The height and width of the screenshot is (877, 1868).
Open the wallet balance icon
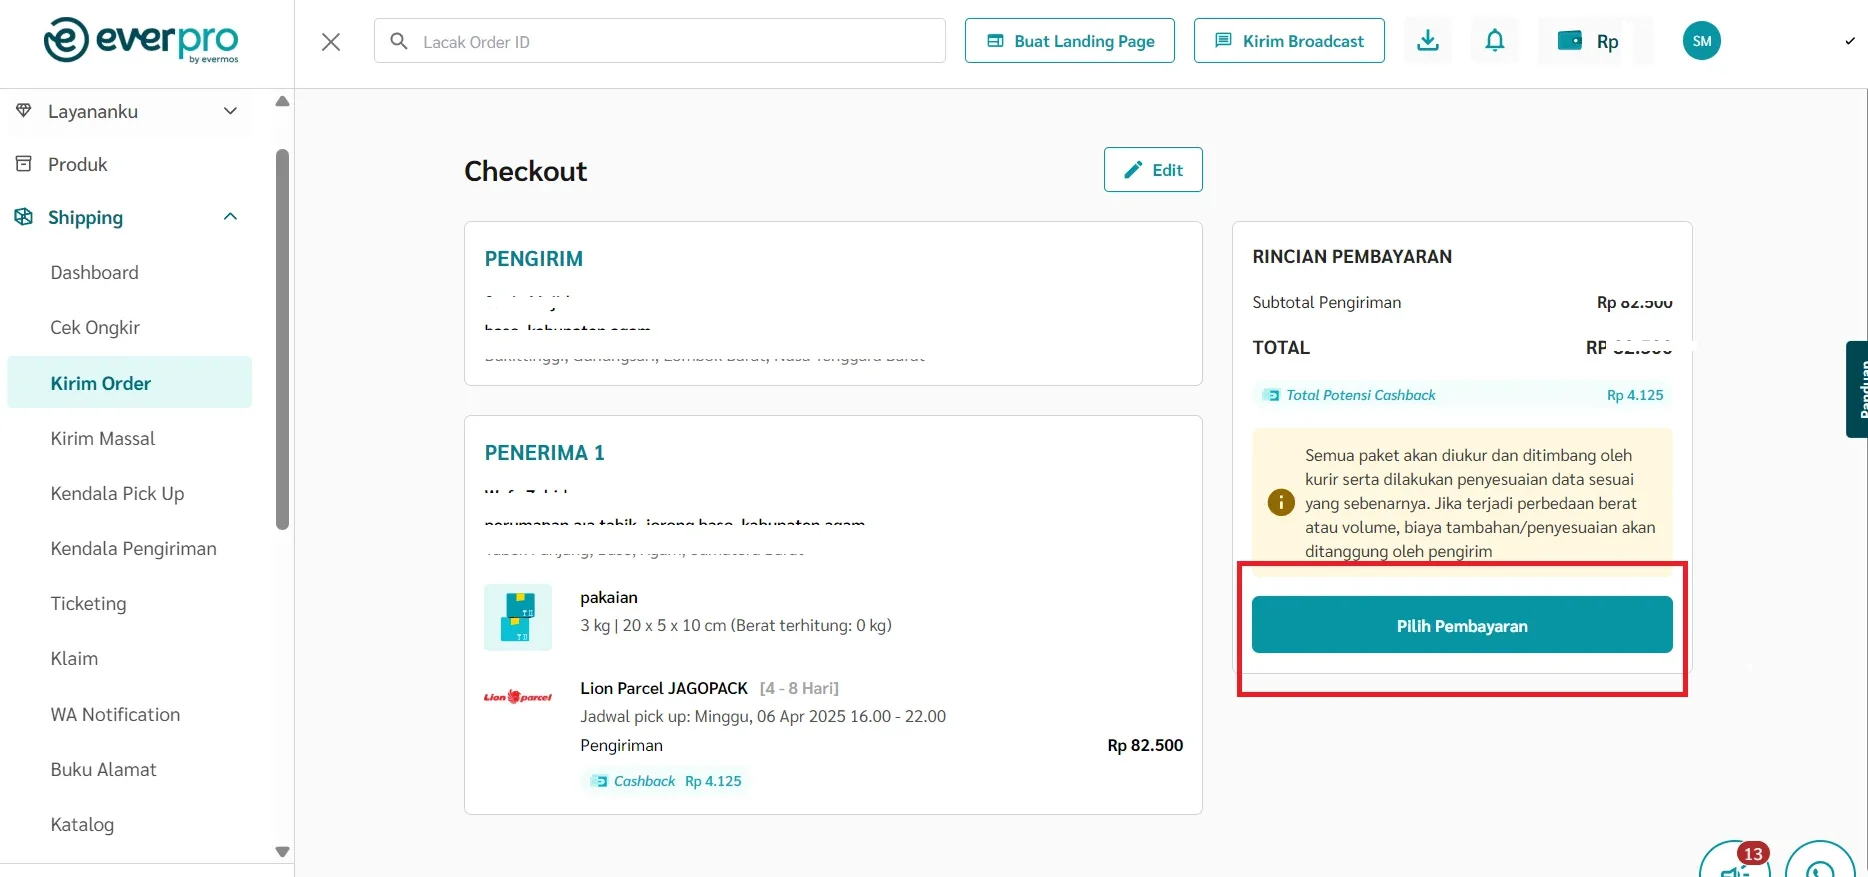coord(1570,41)
